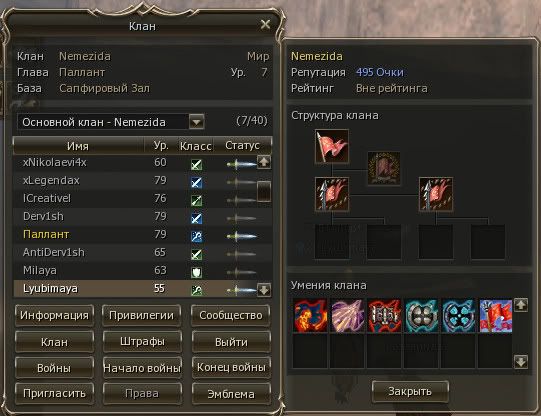
Task: Open the Привилегии button
Action: pos(142,315)
